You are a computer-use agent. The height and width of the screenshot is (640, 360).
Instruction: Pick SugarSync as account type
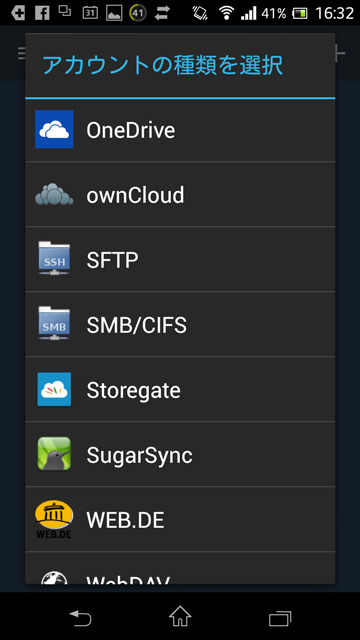[x=180, y=454]
